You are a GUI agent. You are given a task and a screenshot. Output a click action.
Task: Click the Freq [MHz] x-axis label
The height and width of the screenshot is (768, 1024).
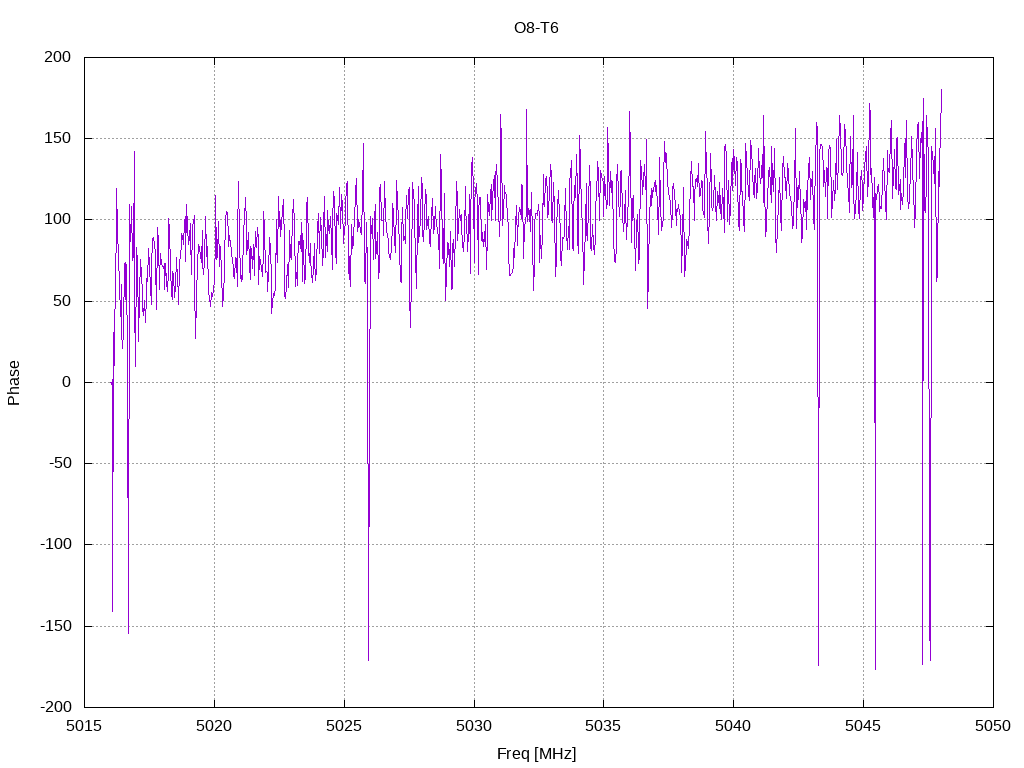coord(536,754)
